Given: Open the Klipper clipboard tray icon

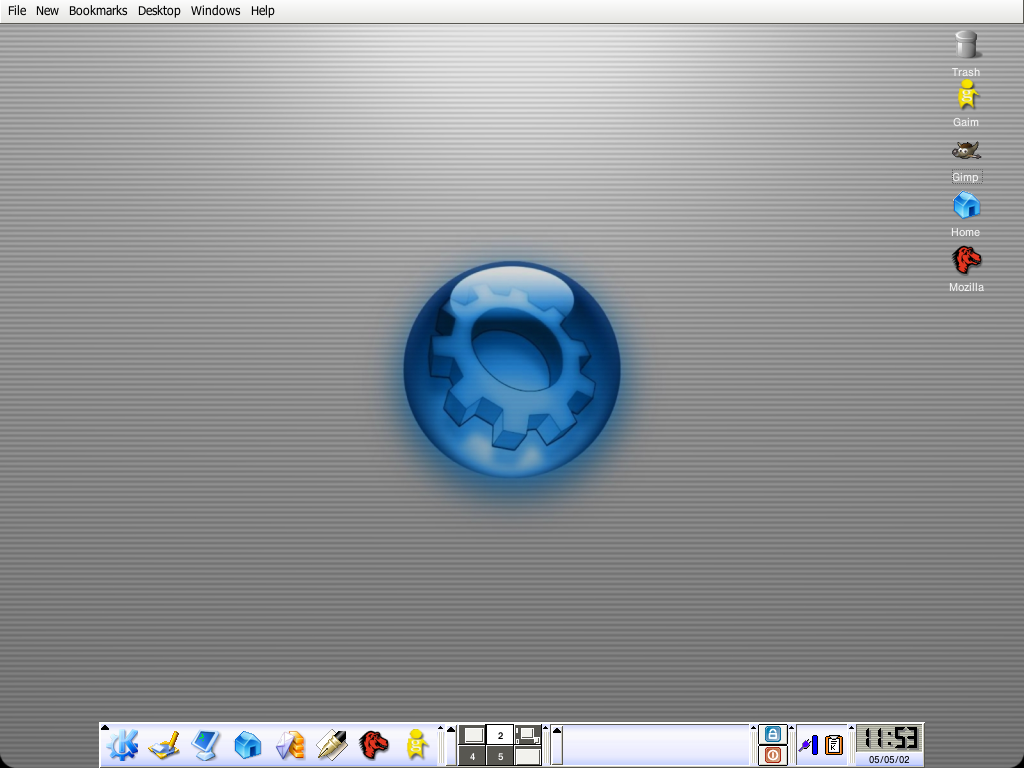Looking at the screenshot, I should point(834,745).
